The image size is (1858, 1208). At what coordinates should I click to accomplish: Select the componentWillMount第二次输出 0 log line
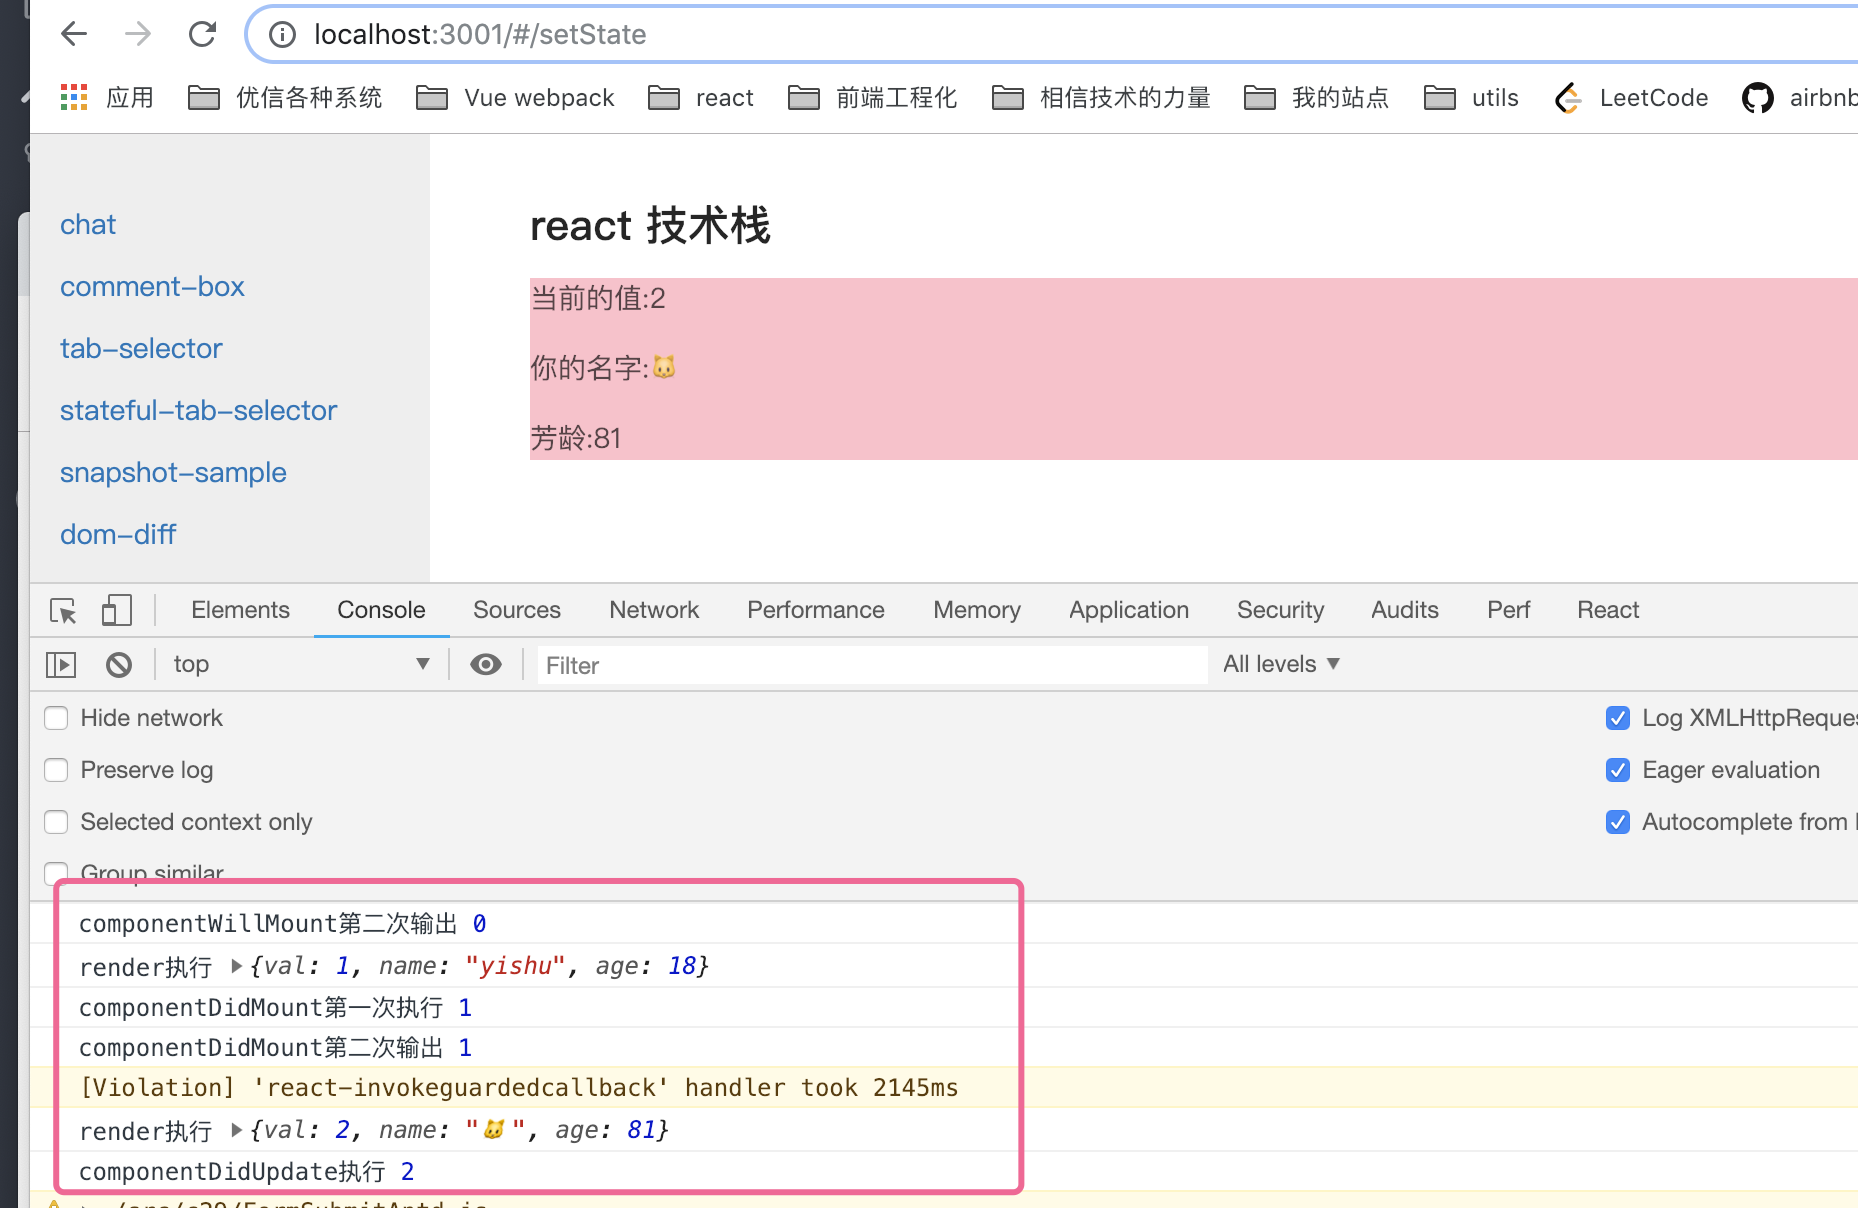pos(282,923)
